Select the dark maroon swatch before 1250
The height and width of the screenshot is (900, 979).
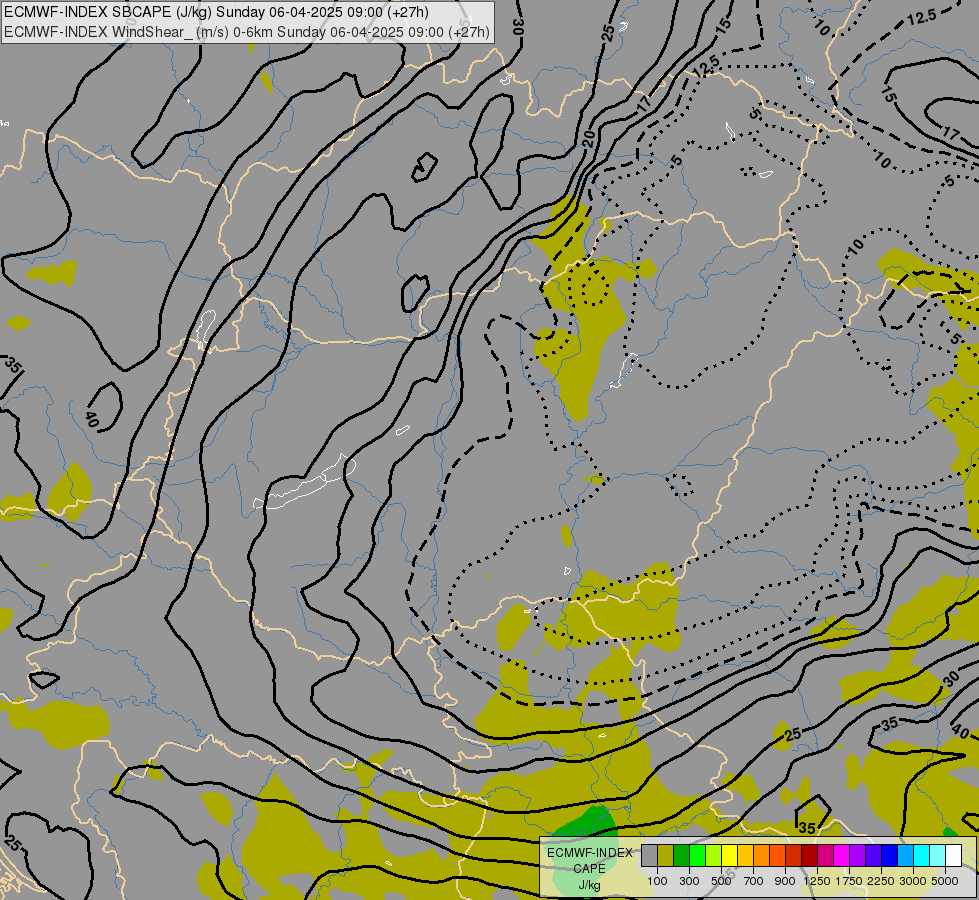tap(809, 856)
